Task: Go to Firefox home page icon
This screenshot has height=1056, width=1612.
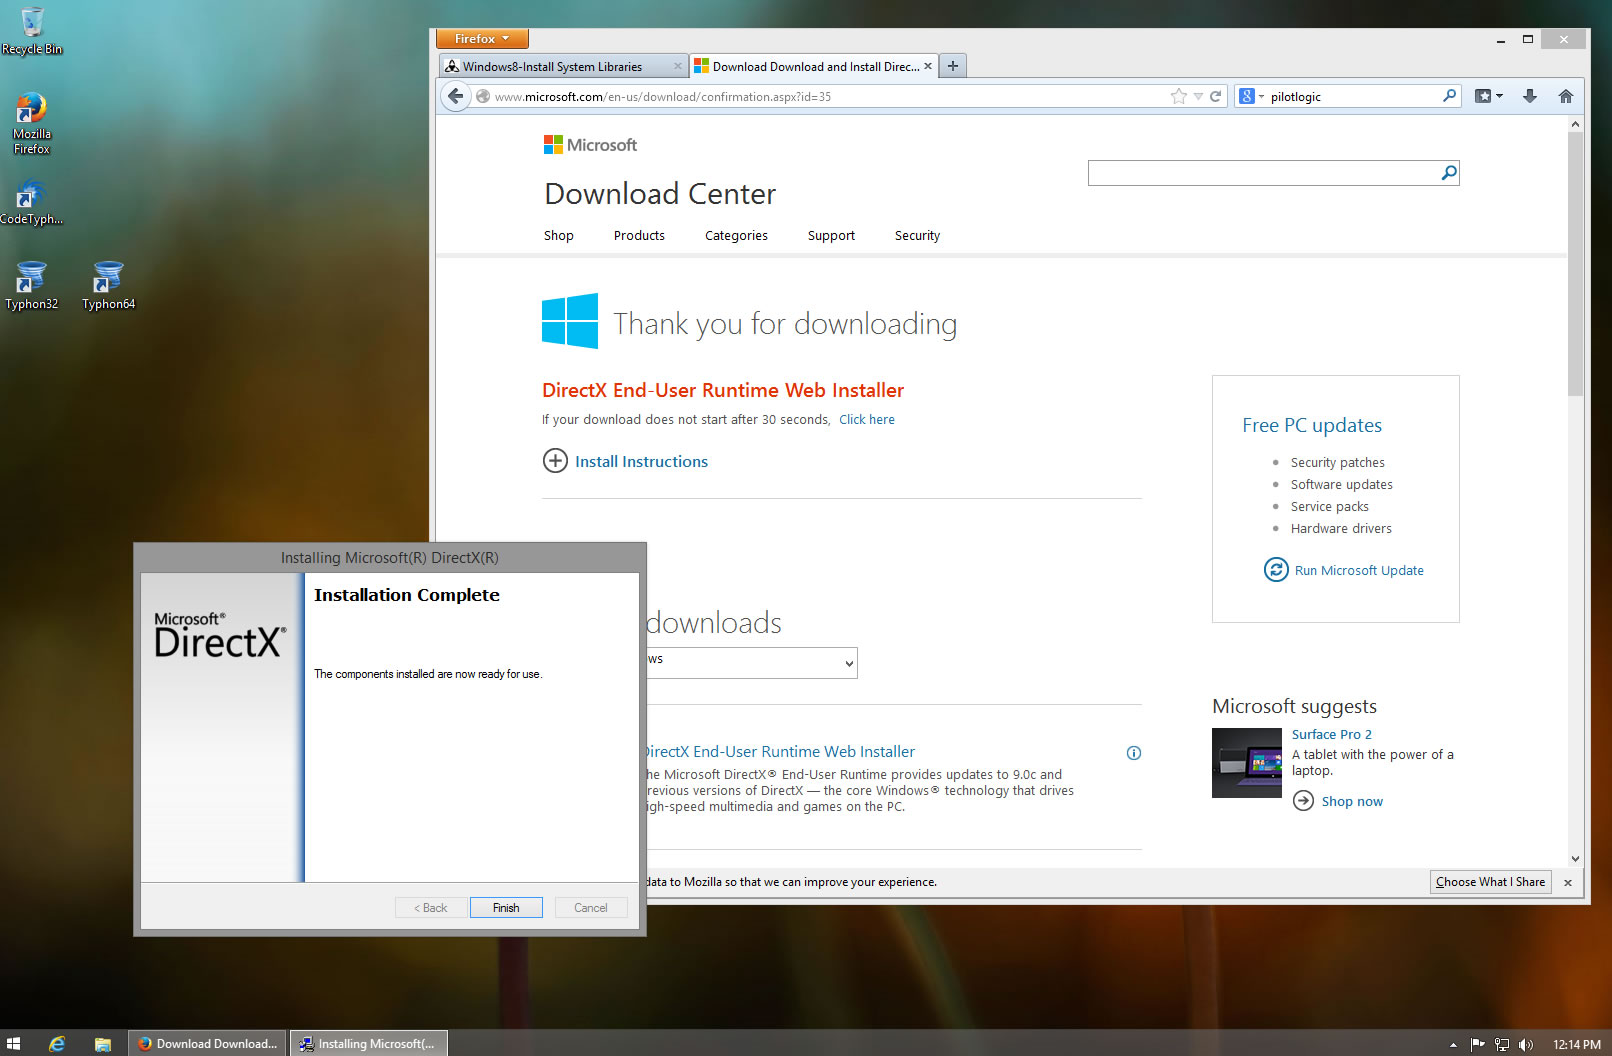Action: 1566,96
